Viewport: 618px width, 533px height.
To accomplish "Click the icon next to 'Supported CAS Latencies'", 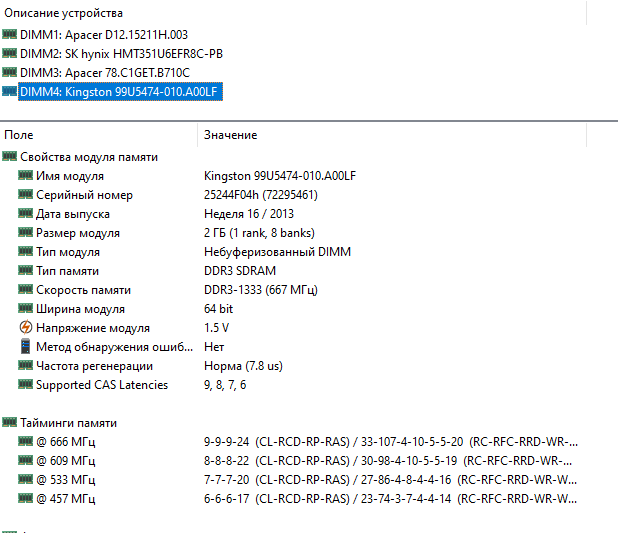I will pyautogui.click(x=26, y=384).
